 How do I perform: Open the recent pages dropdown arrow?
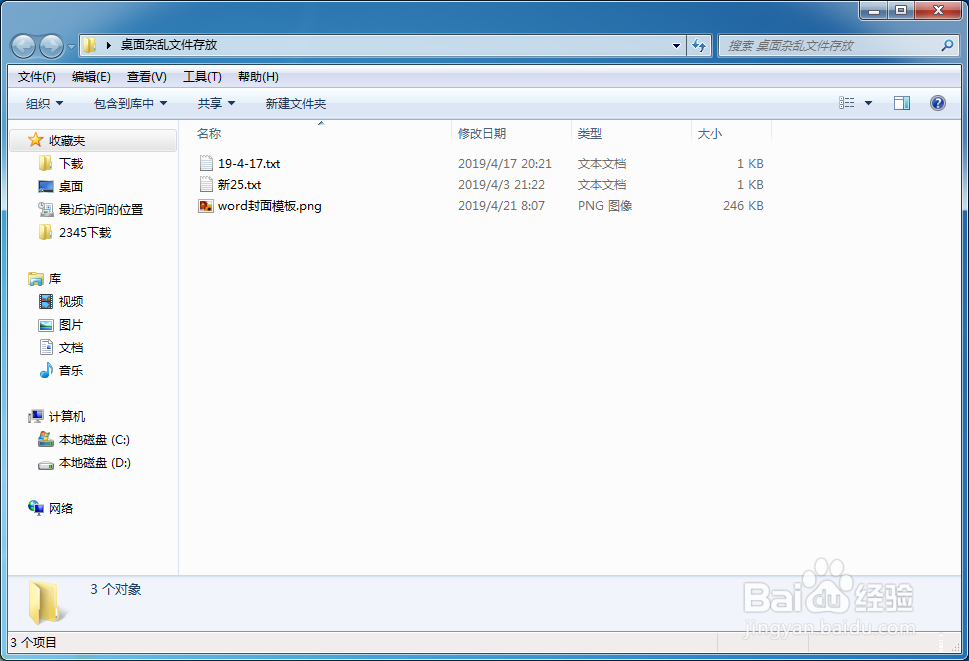[71, 46]
